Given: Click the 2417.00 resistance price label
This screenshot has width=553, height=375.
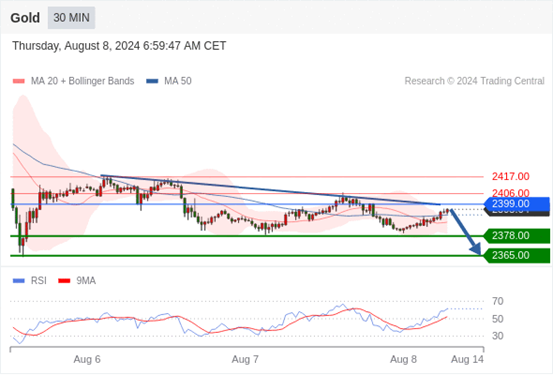Looking at the screenshot, I should click(x=511, y=176).
